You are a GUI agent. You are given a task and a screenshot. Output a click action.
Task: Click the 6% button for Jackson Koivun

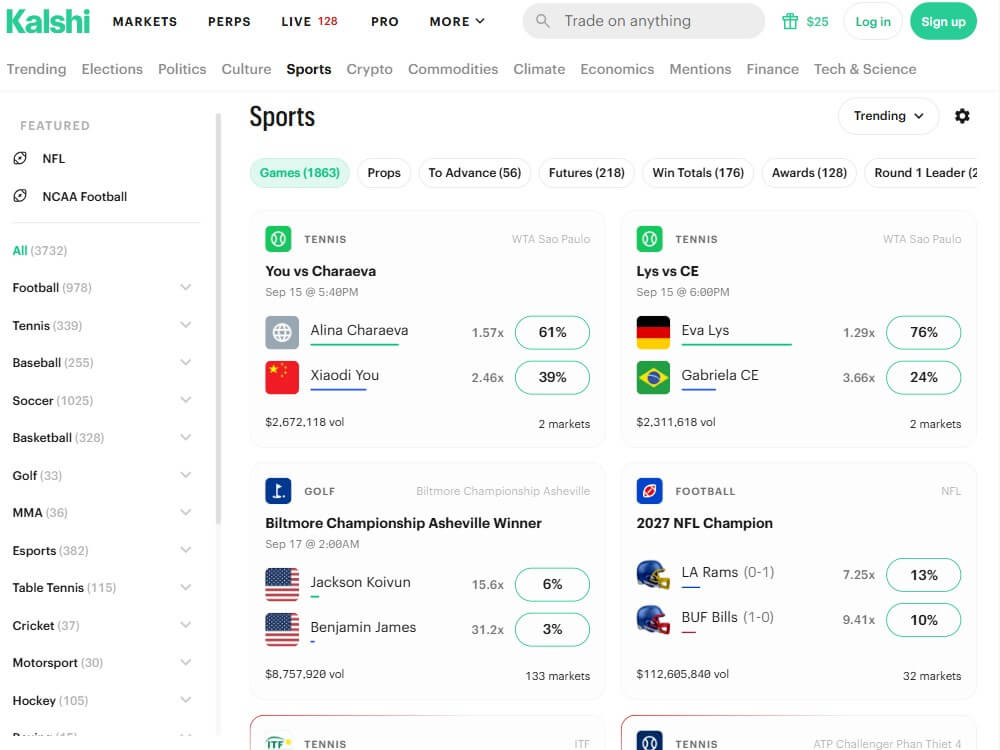pyautogui.click(x=552, y=584)
